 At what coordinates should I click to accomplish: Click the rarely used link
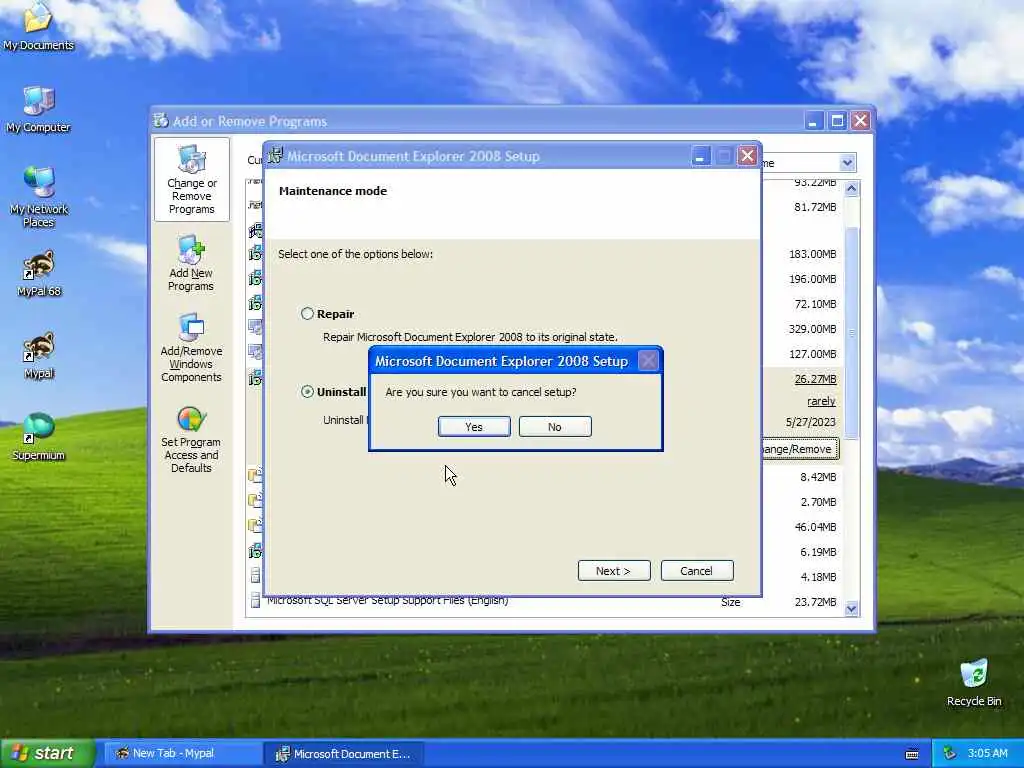pos(821,401)
